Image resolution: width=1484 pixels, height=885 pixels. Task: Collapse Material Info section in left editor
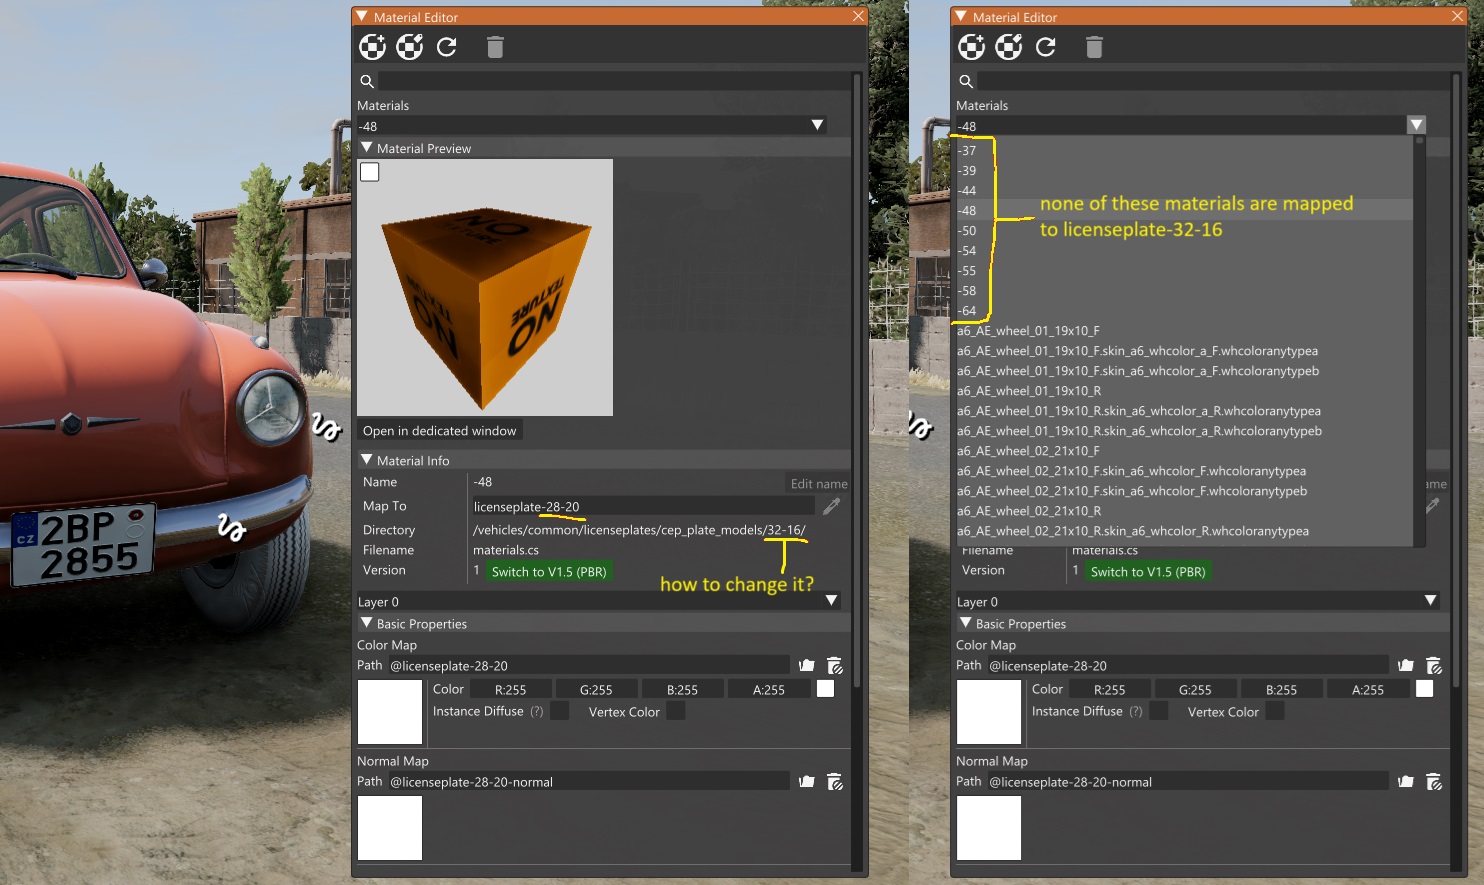367,460
